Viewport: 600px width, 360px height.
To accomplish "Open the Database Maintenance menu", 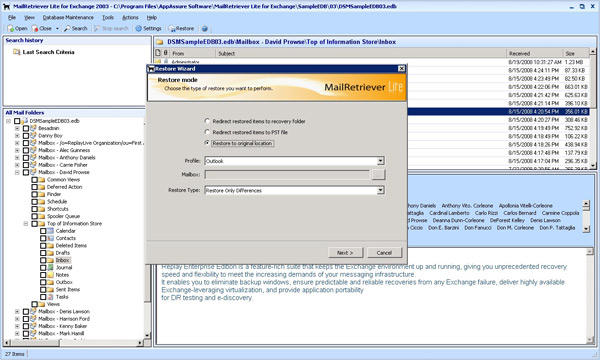I will coord(68,18).
